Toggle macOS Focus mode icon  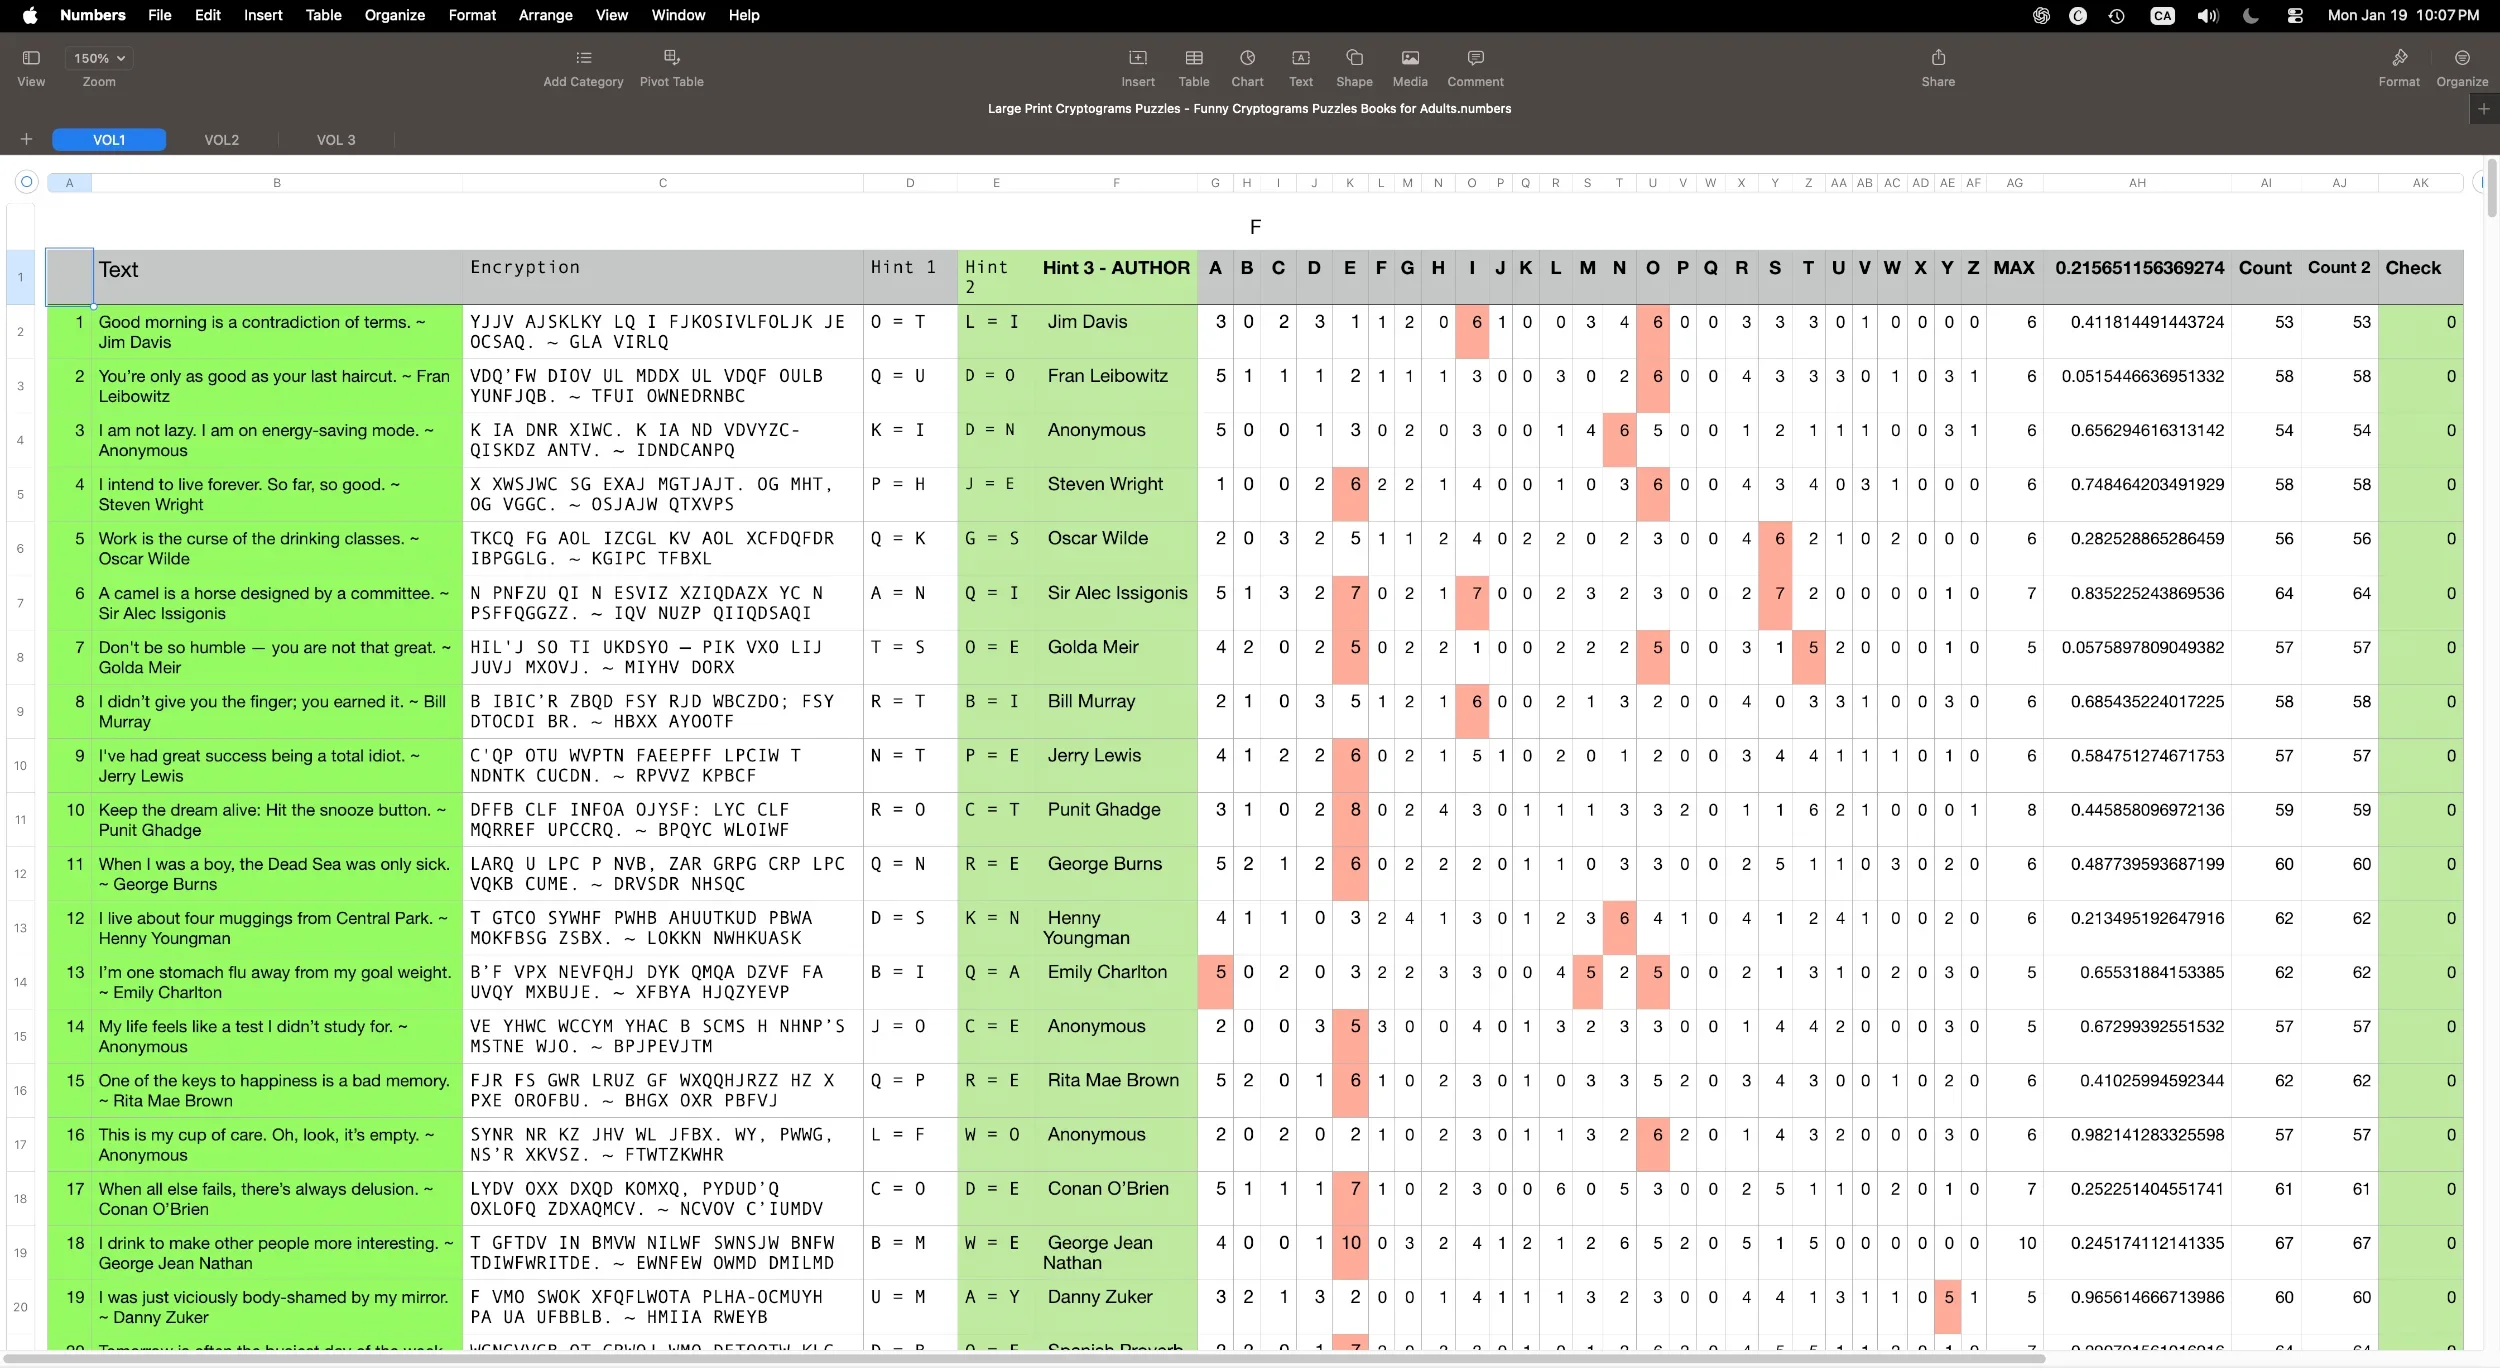2250,15
